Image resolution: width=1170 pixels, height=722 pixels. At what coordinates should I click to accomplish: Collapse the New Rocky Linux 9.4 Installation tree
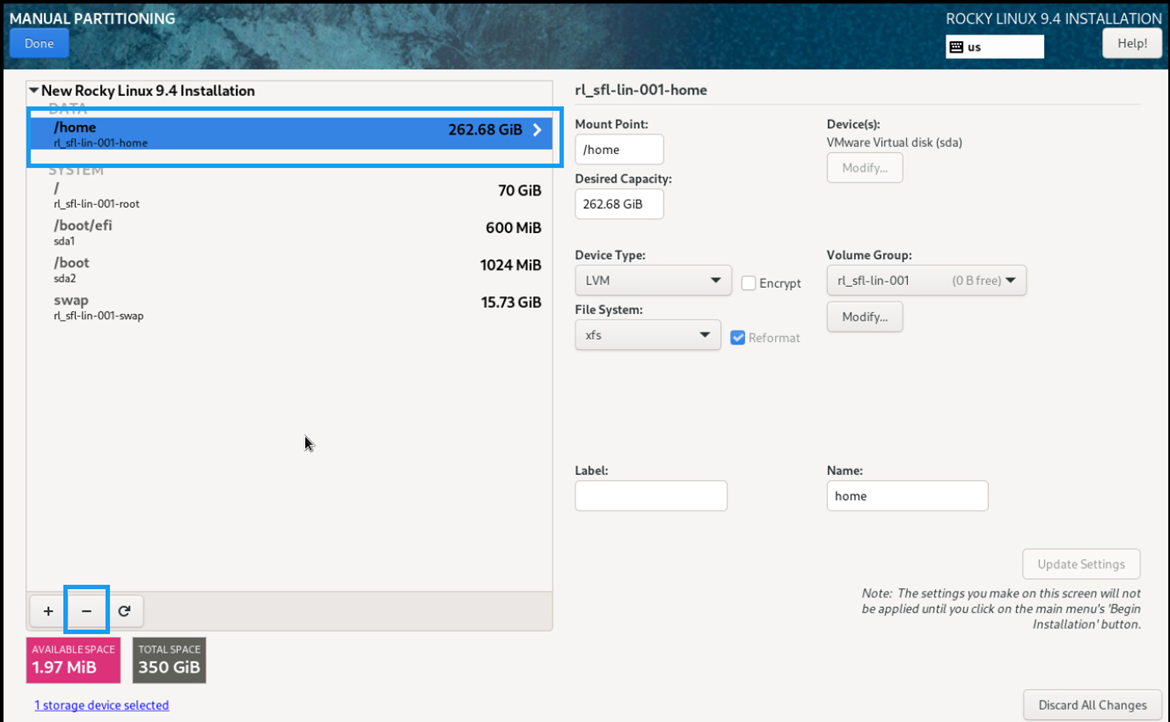point(34,90)
